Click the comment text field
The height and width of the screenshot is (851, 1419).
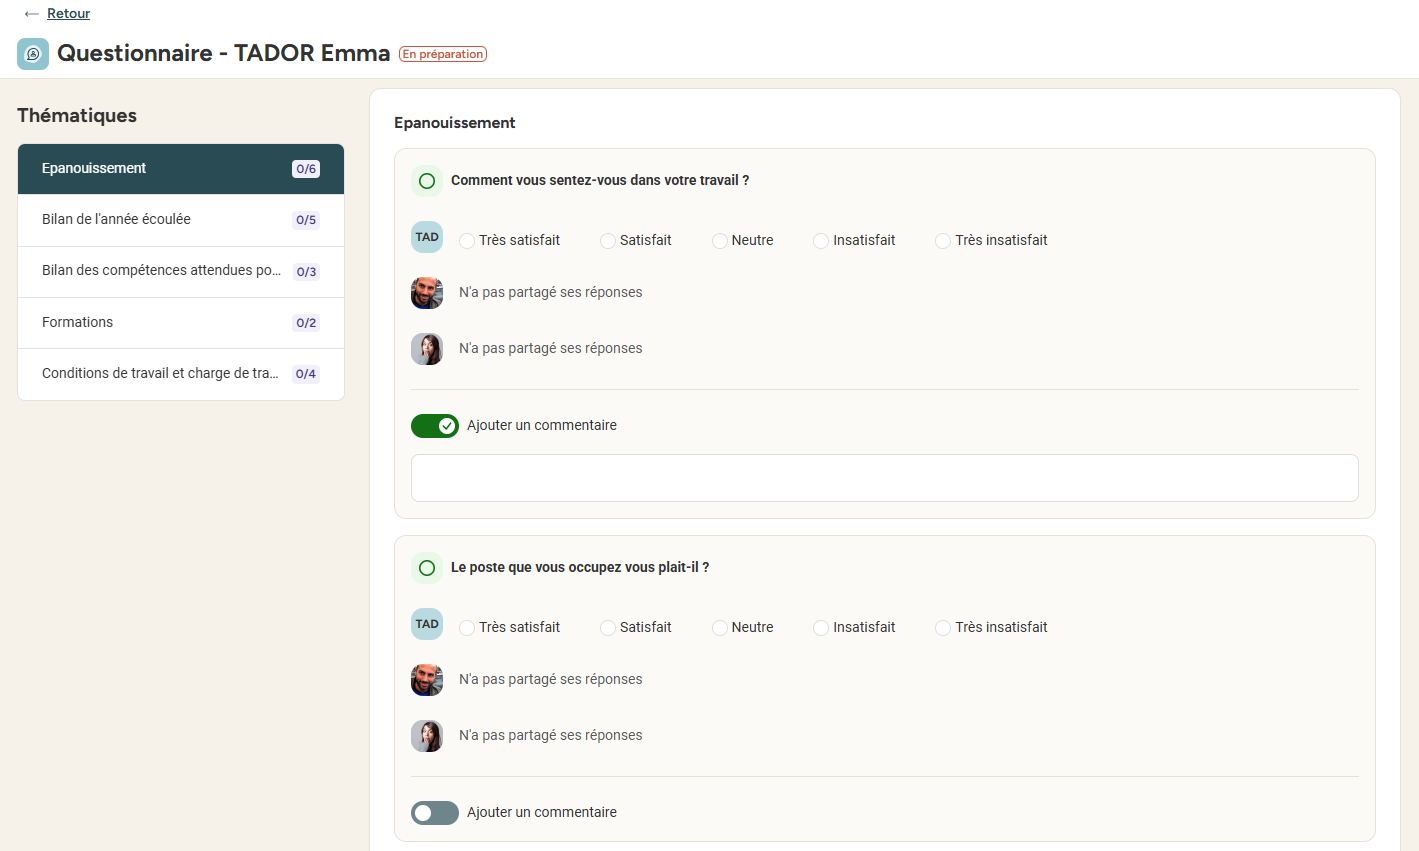885,478
